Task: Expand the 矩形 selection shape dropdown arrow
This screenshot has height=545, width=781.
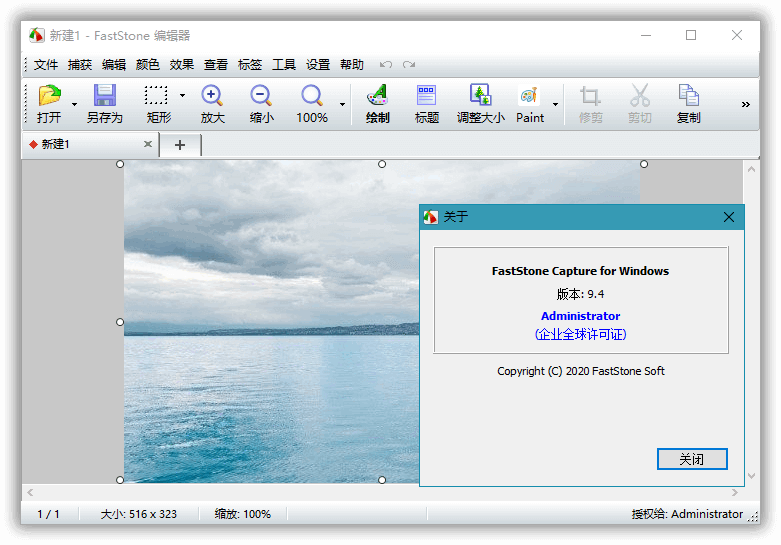Action: coord(182,96)
